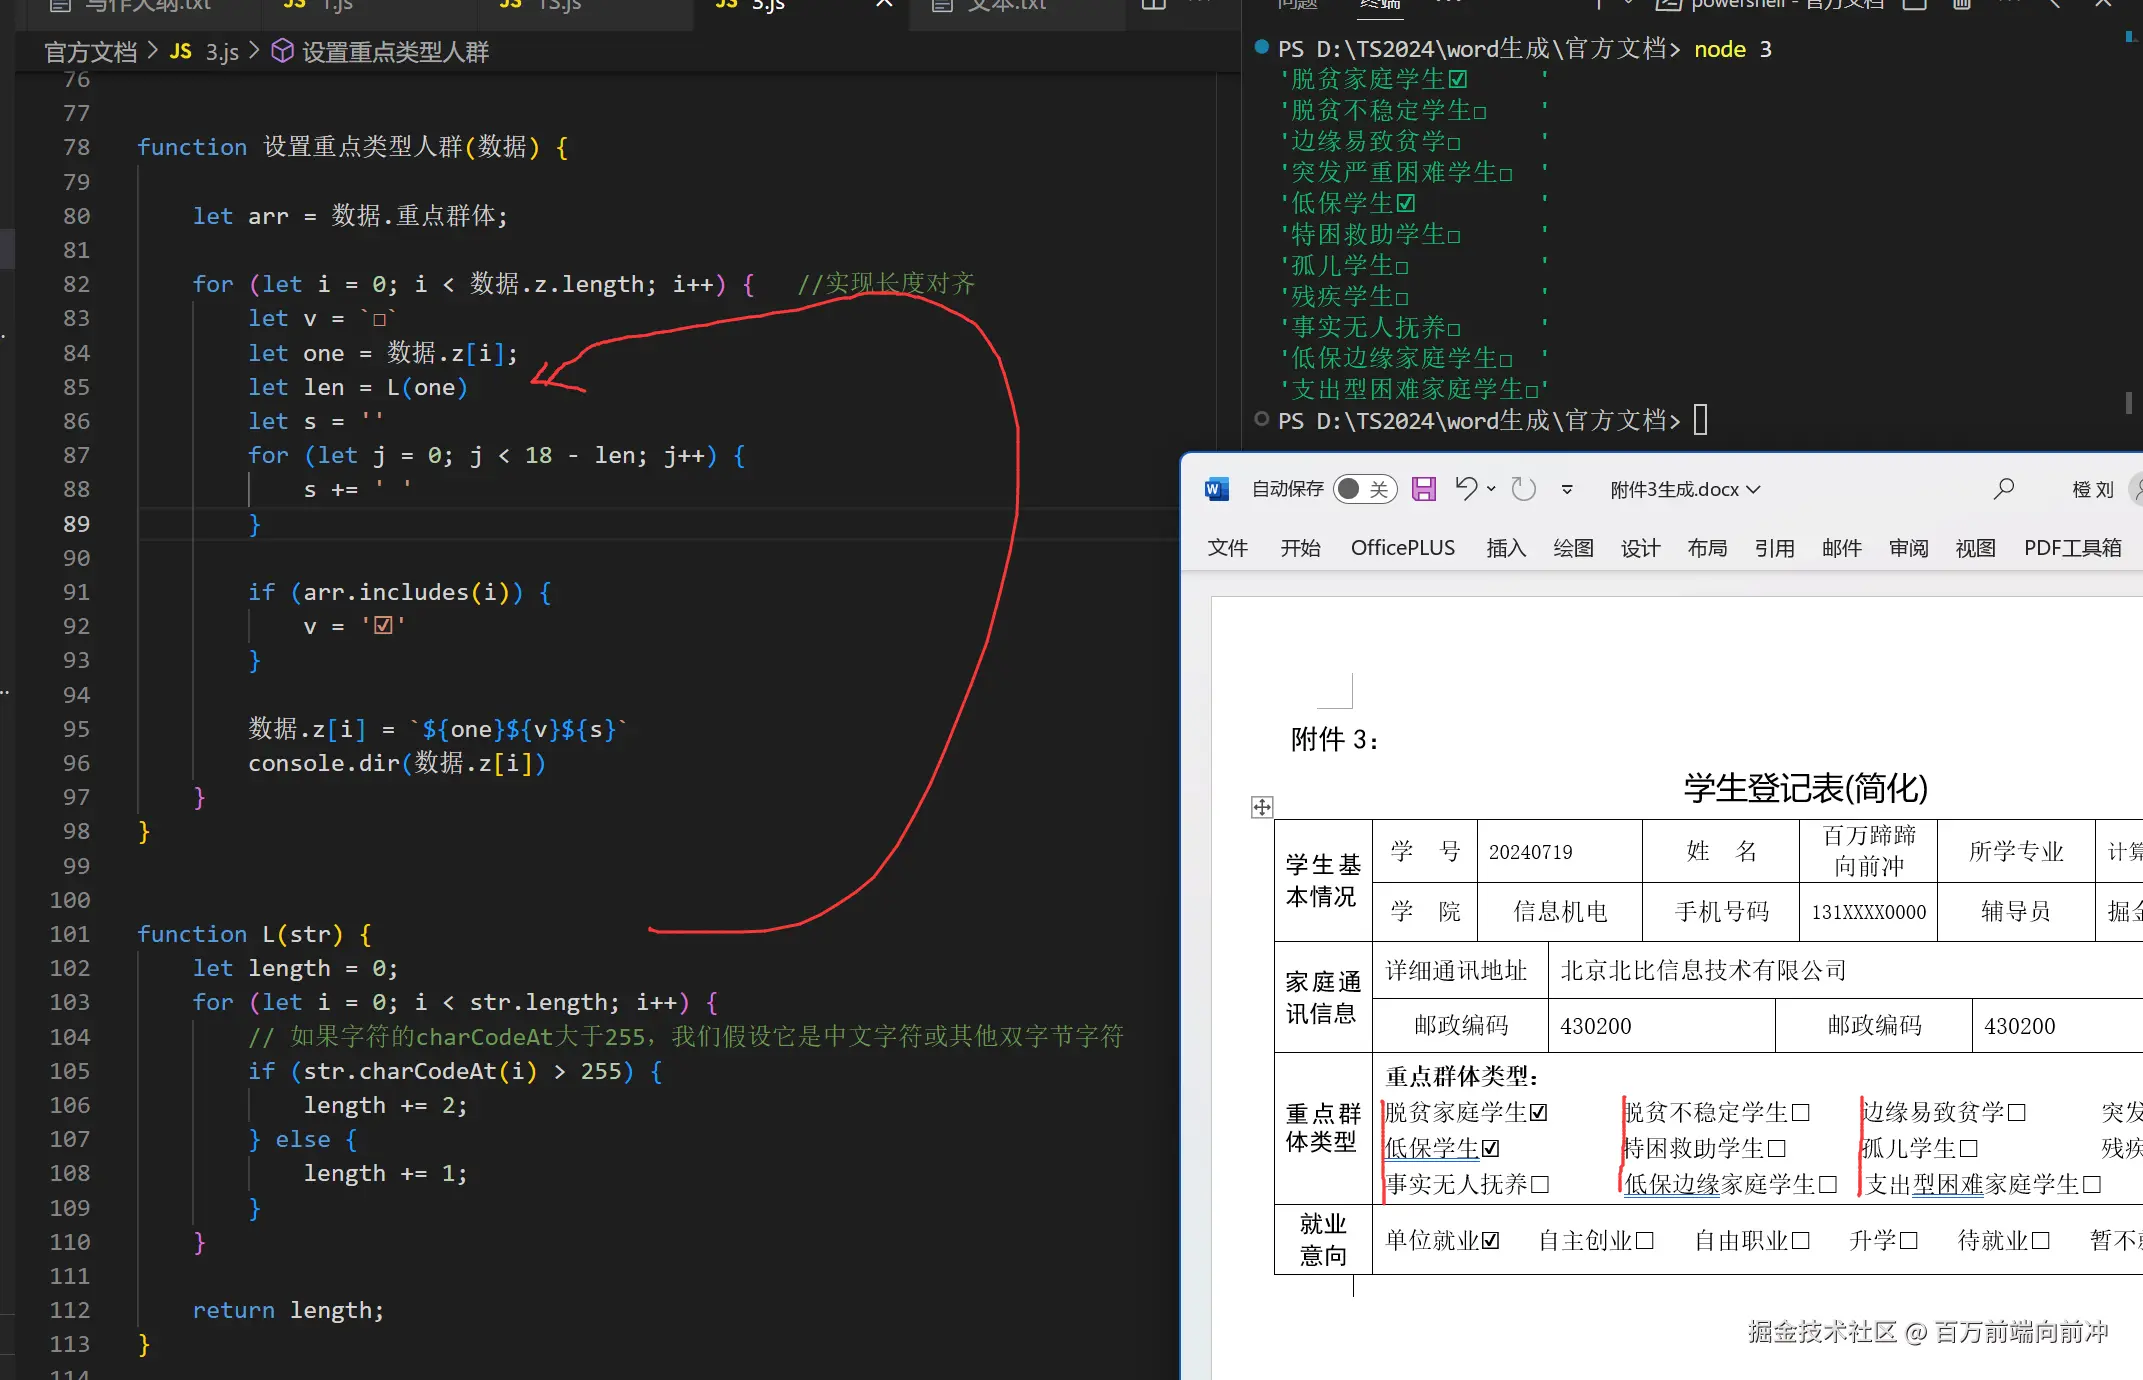Screen dimensions: 2143x1380
Task: Click the Save icon in Word's quick access toolbar
Action: pos(1424,488)
